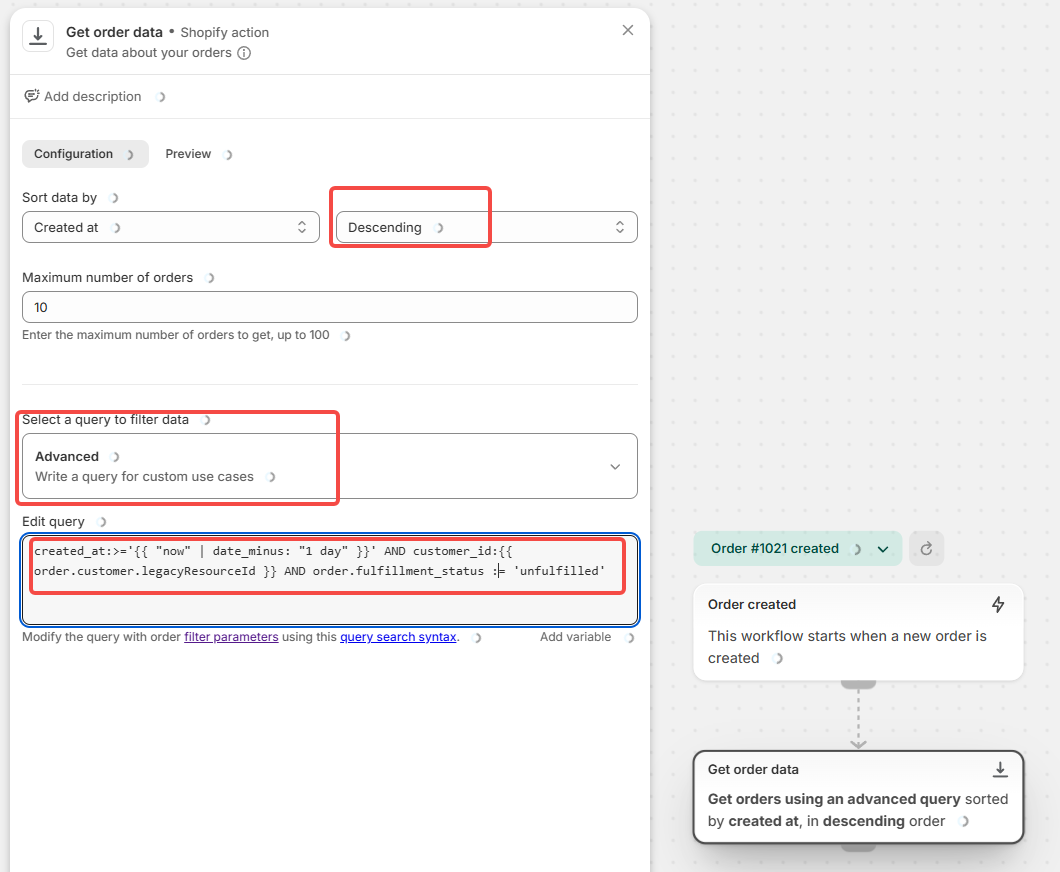Click the info icon beside 'Get data about your orders'
This screenshot has width=1060, height=872.
[244, 53]
